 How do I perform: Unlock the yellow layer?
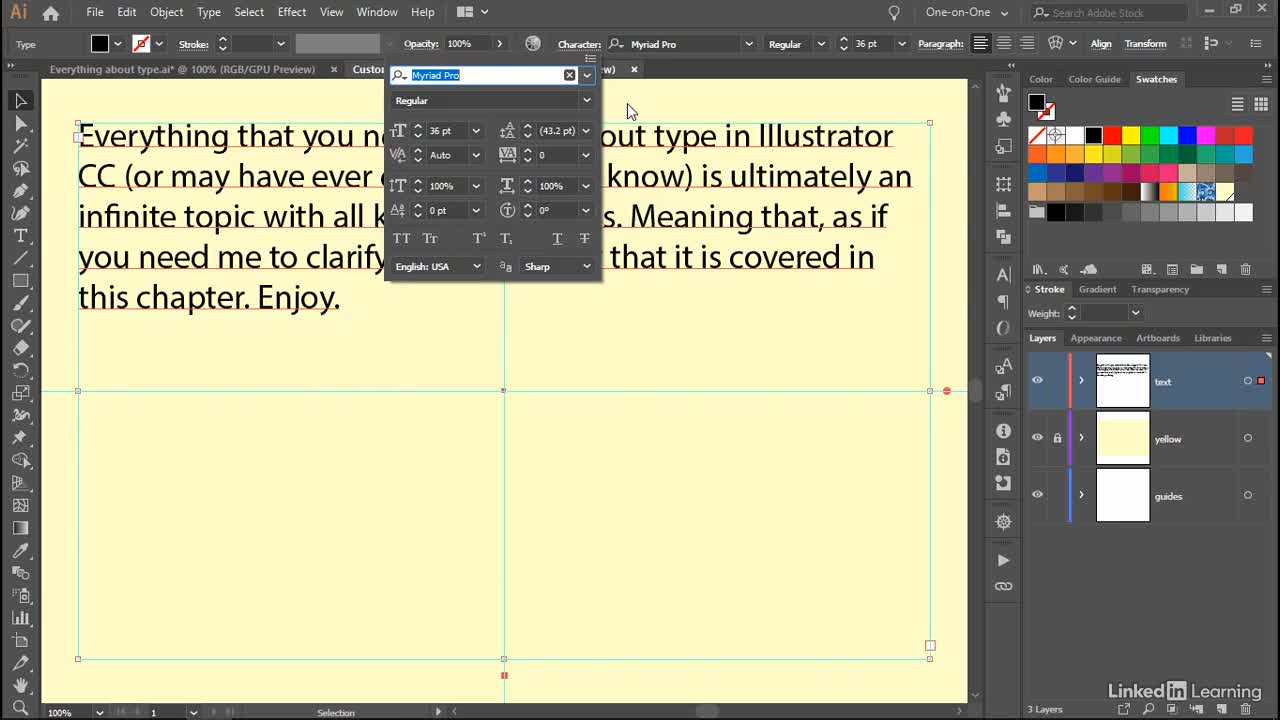[x=1057, y=438]
